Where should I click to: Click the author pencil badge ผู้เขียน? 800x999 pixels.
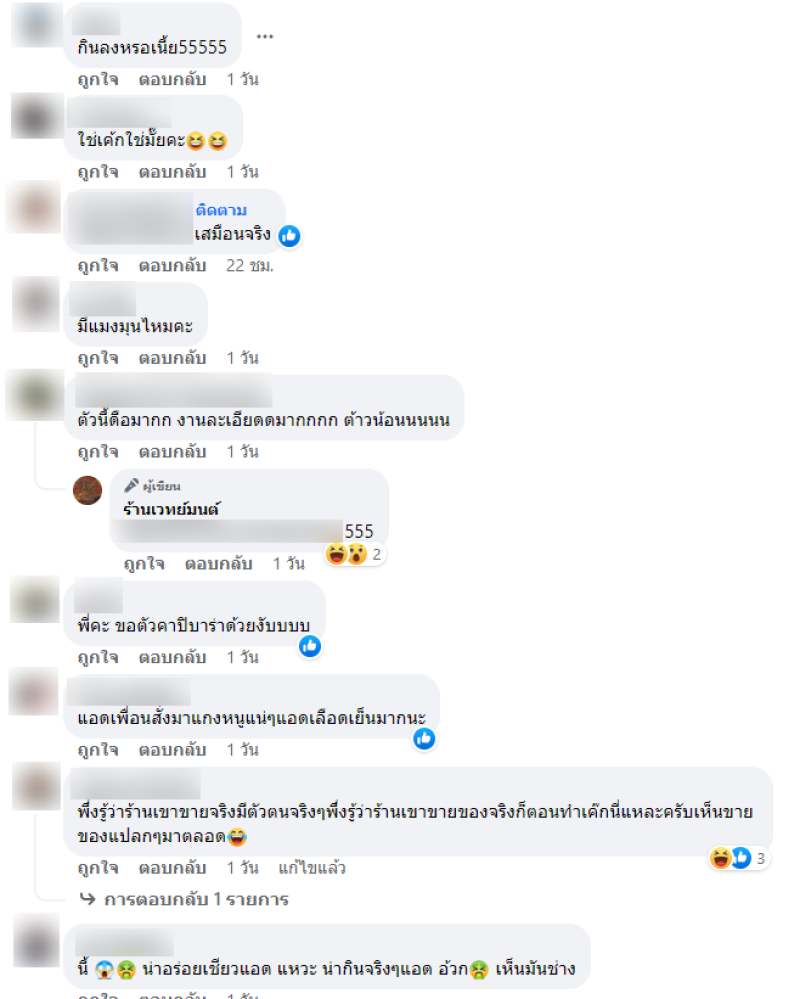tap(152, 486)
